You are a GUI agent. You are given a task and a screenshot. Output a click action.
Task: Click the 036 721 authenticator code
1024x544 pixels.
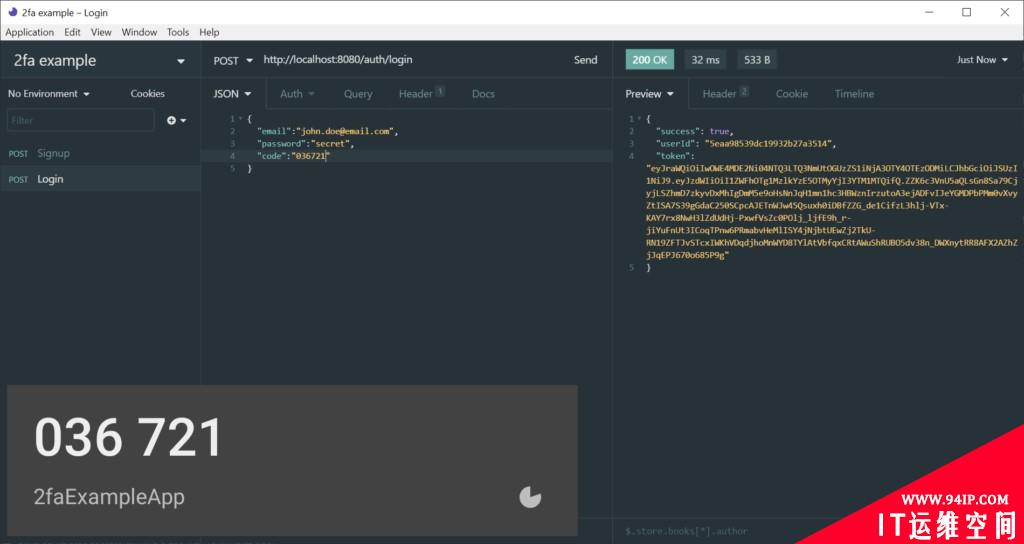[x=129, y=437]
